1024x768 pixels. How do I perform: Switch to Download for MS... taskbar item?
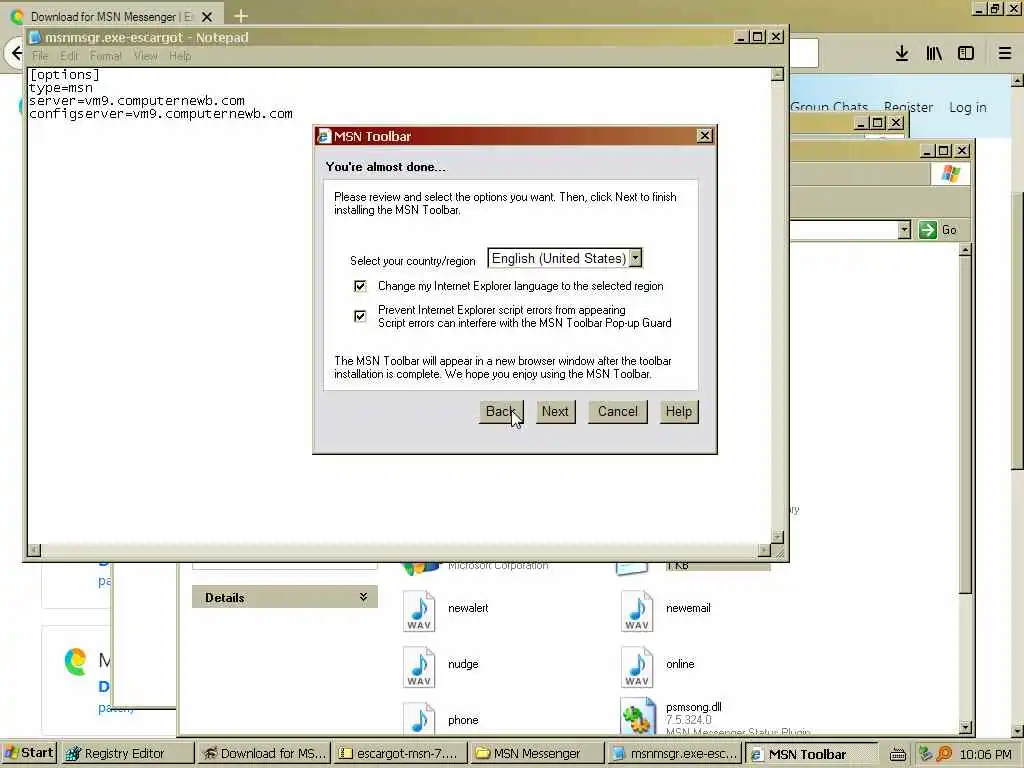(x=263, y=754)
